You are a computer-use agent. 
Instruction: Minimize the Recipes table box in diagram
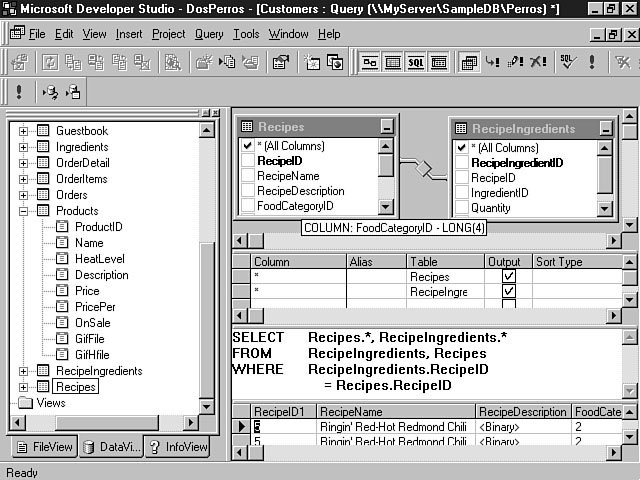(x=386, y=127)
